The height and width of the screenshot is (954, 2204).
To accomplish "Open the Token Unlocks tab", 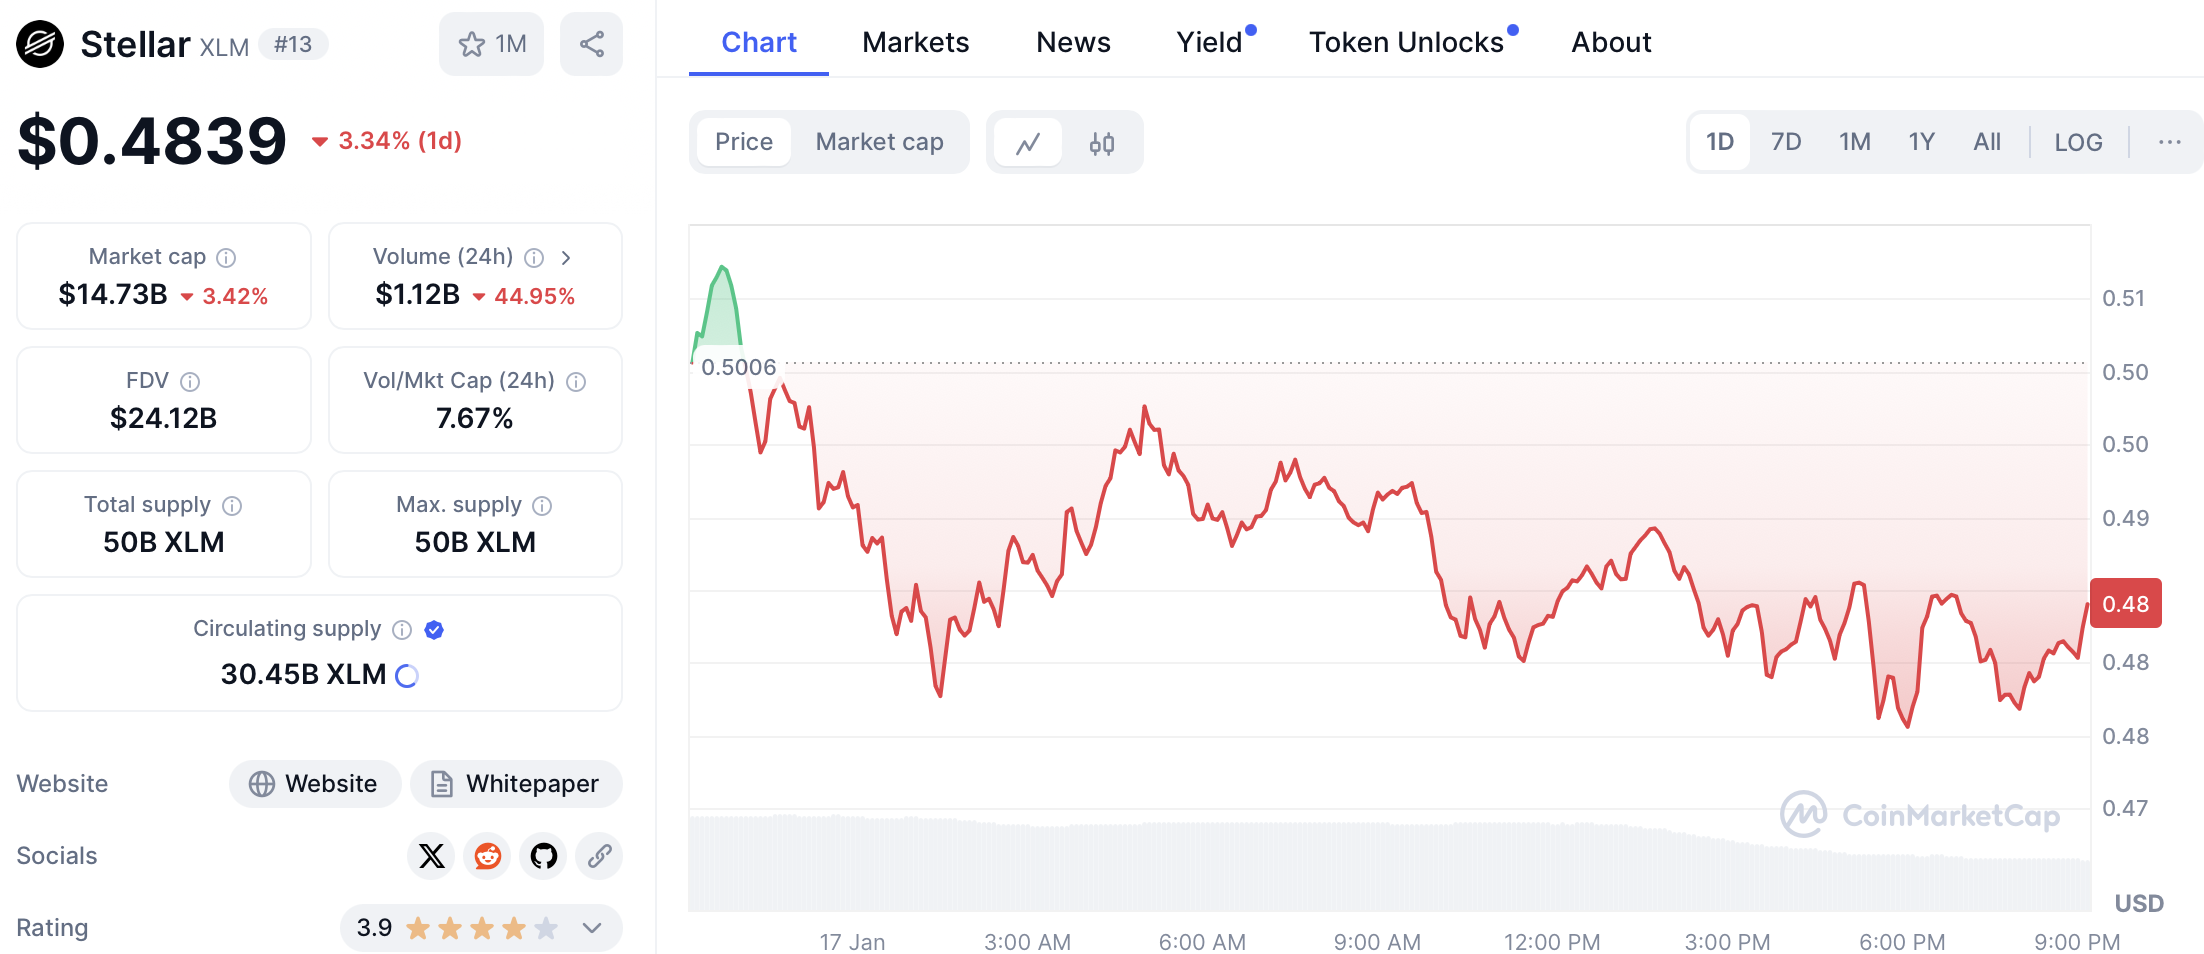I will tap(1405, 42).
